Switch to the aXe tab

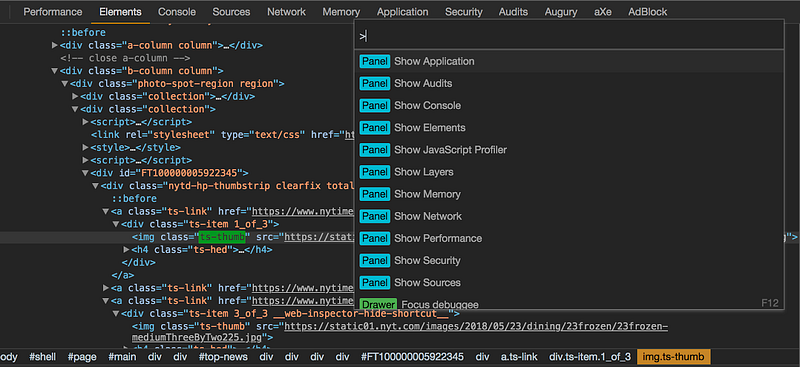603,12
